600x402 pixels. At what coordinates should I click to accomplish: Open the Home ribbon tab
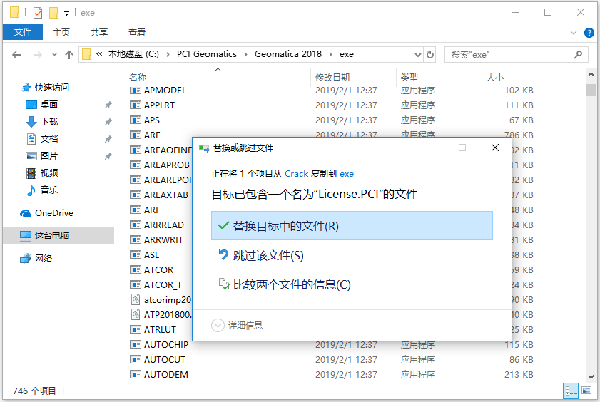click(x=61, y=32)
